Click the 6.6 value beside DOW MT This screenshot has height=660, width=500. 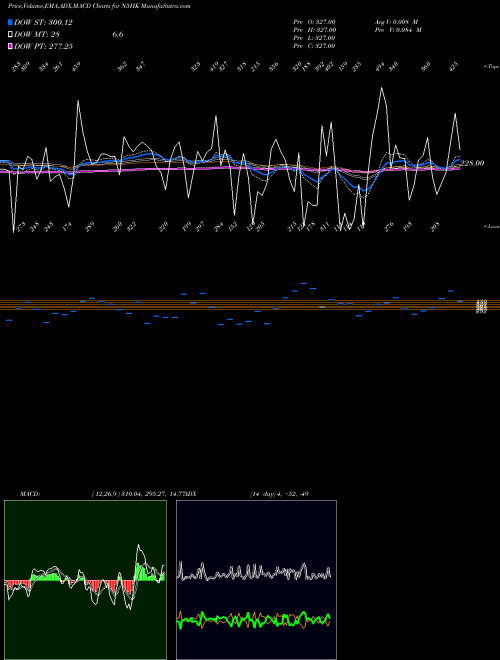click(118, 35)
